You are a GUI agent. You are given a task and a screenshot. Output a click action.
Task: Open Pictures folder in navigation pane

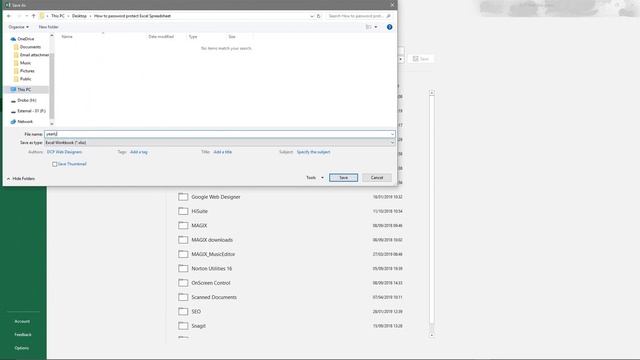click(x=27, y=71)
